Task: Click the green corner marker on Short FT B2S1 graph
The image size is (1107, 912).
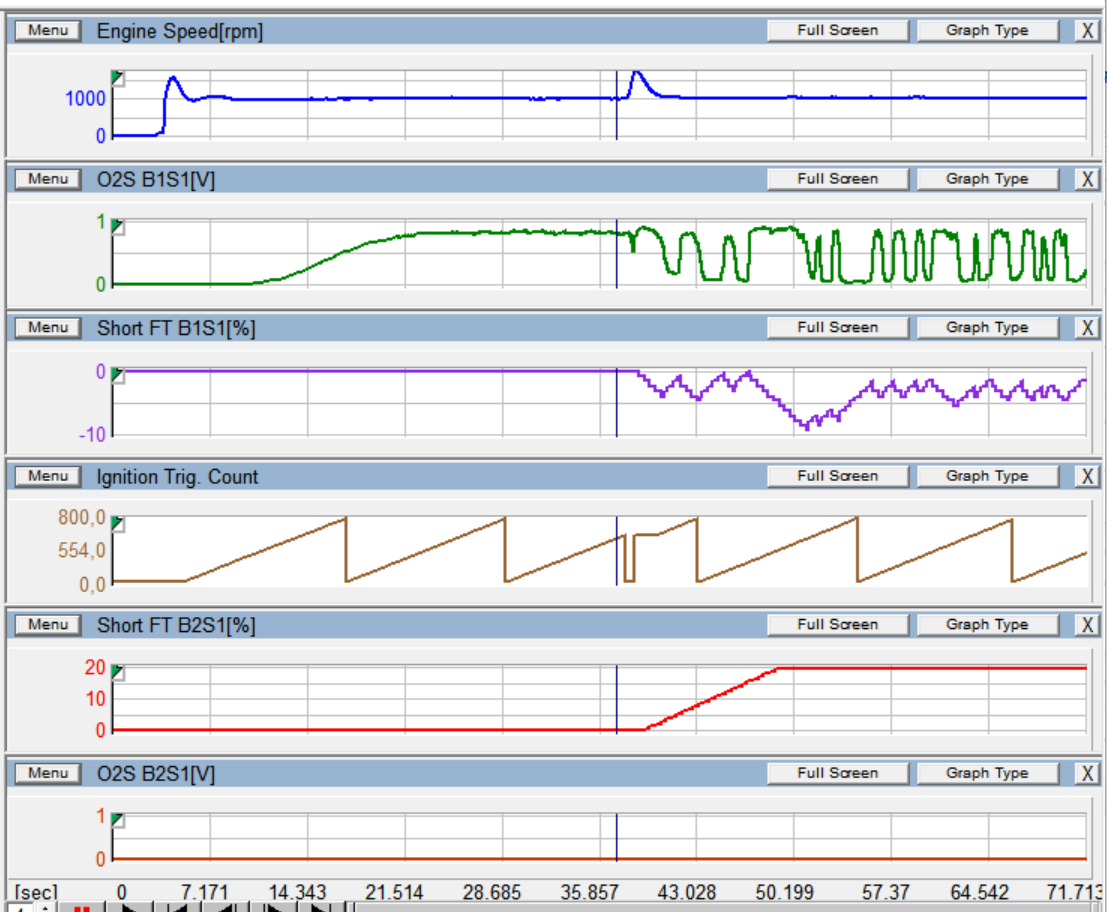Action: pos(118,673)
